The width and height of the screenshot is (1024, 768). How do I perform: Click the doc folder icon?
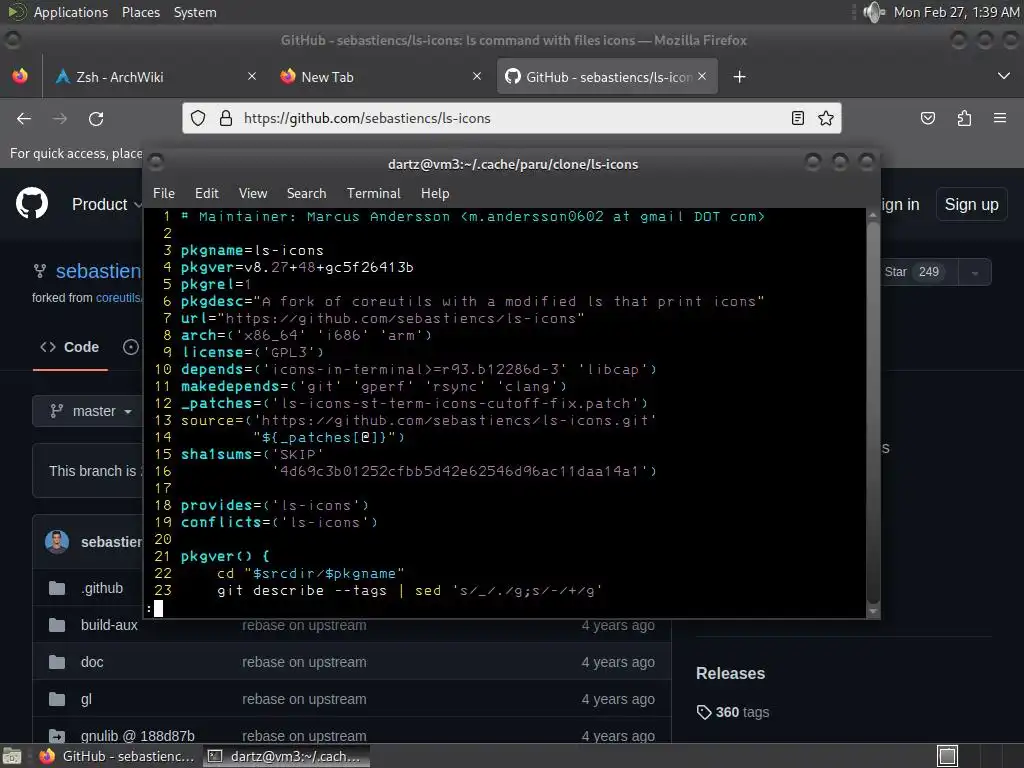(x=57, y=662)
